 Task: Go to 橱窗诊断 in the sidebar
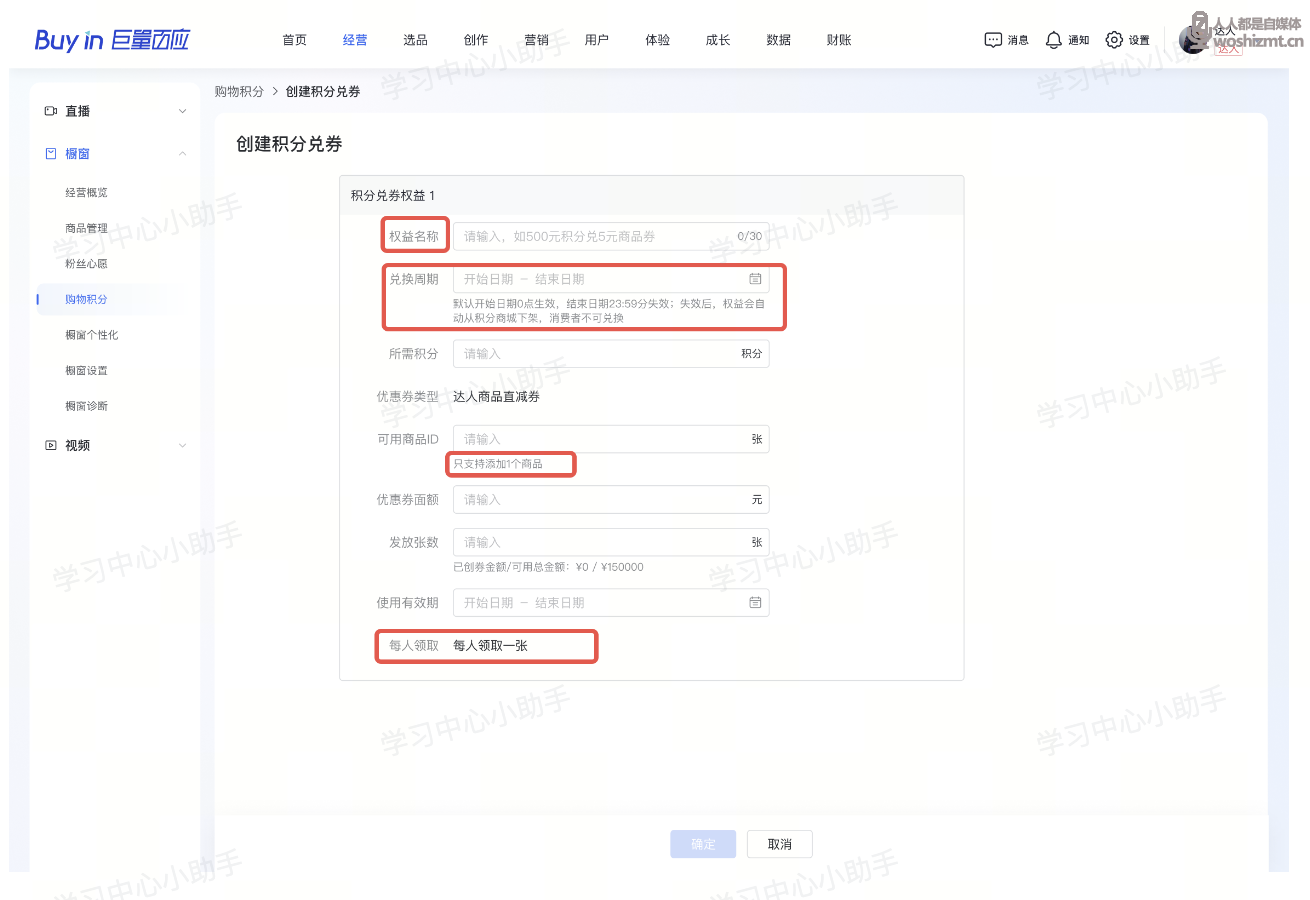tap(86, 406)
